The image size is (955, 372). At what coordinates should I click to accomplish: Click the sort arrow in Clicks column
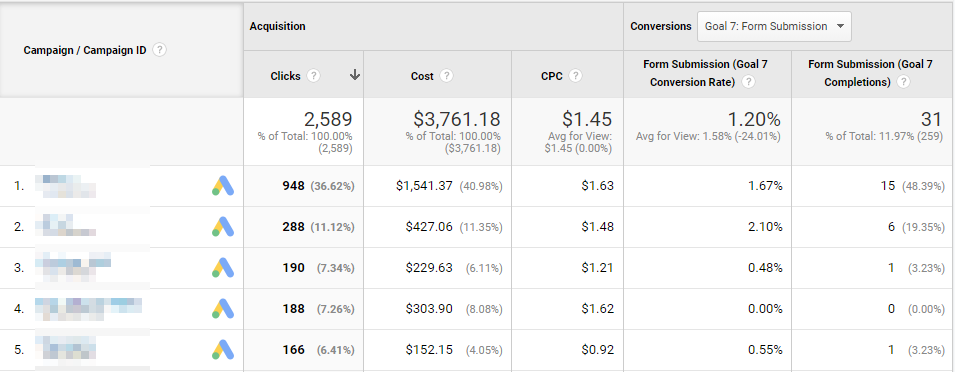pos(354,75)
